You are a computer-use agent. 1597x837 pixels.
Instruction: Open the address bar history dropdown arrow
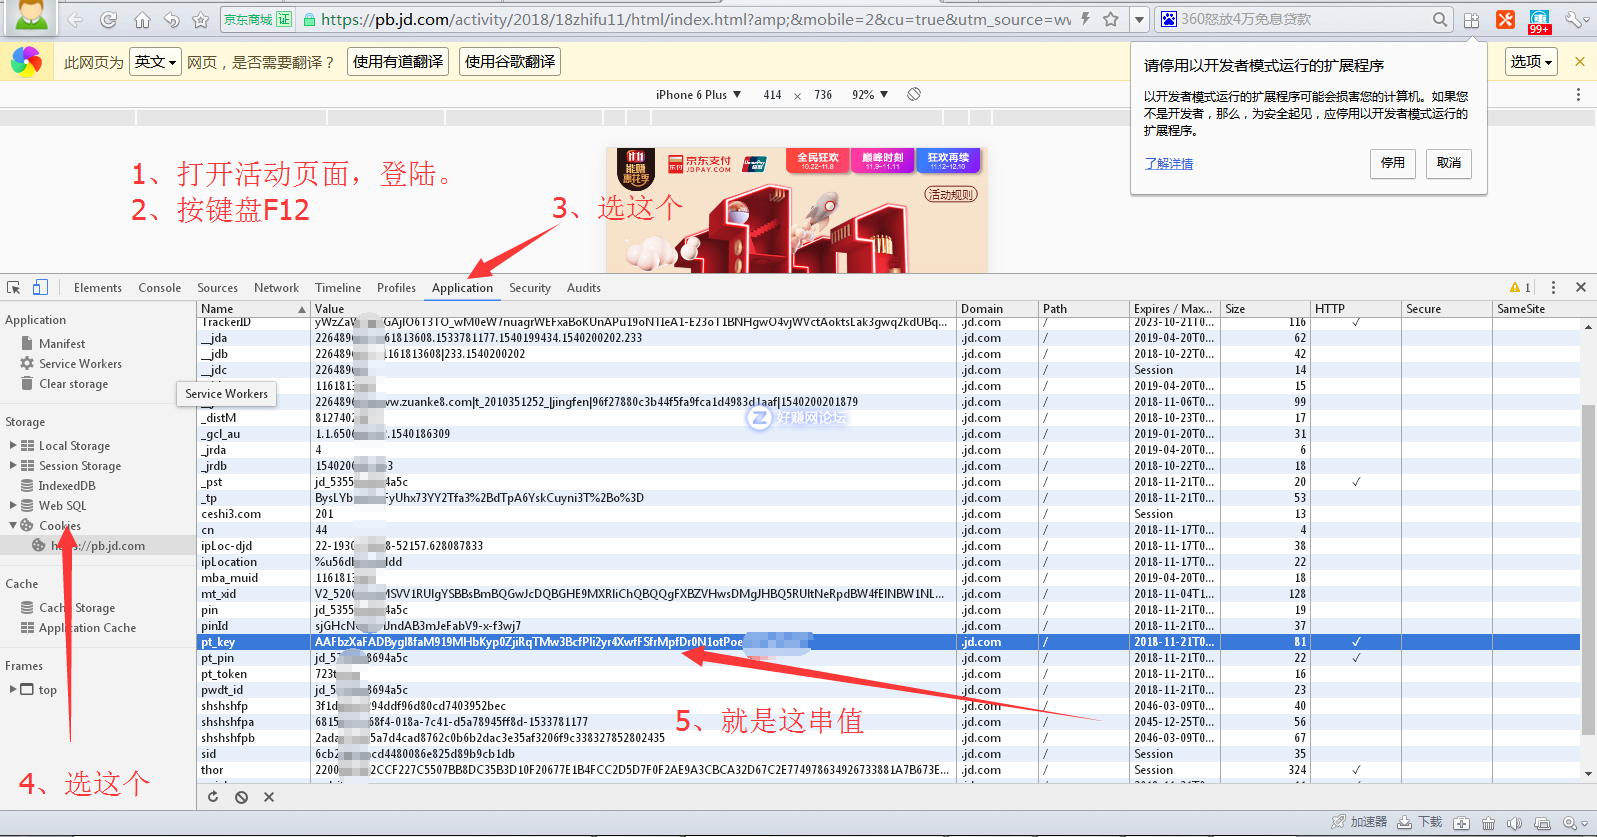click(1139, 19)
